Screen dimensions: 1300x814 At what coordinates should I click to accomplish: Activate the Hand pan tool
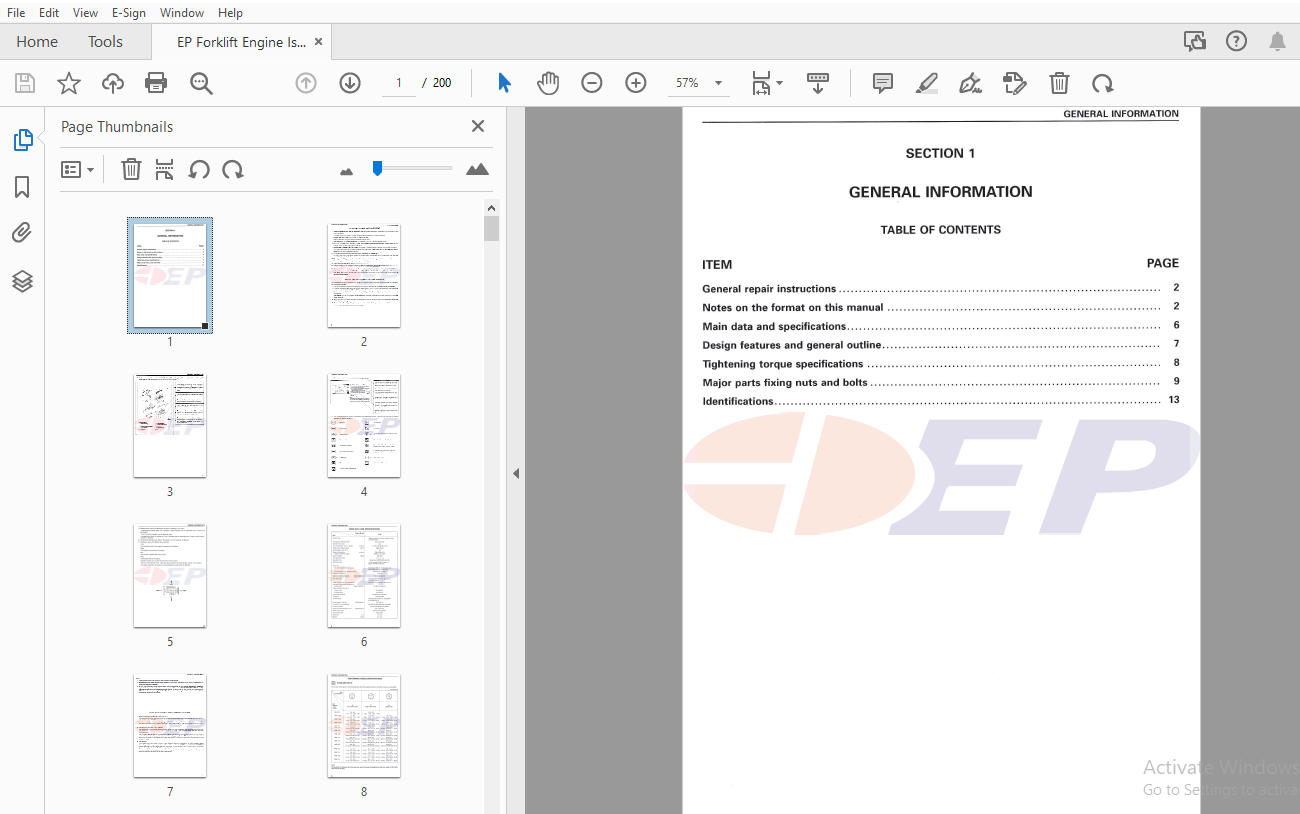[548, 83]
